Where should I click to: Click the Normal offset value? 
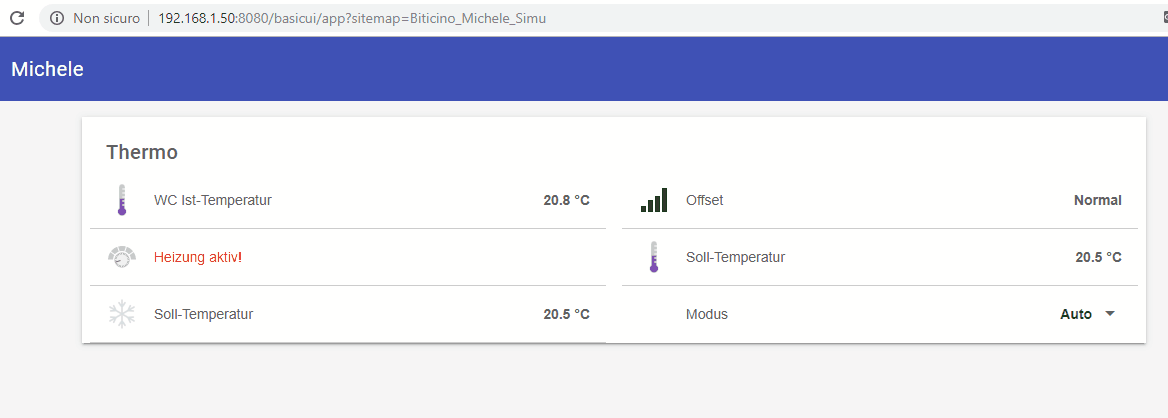click(1097, 200)
